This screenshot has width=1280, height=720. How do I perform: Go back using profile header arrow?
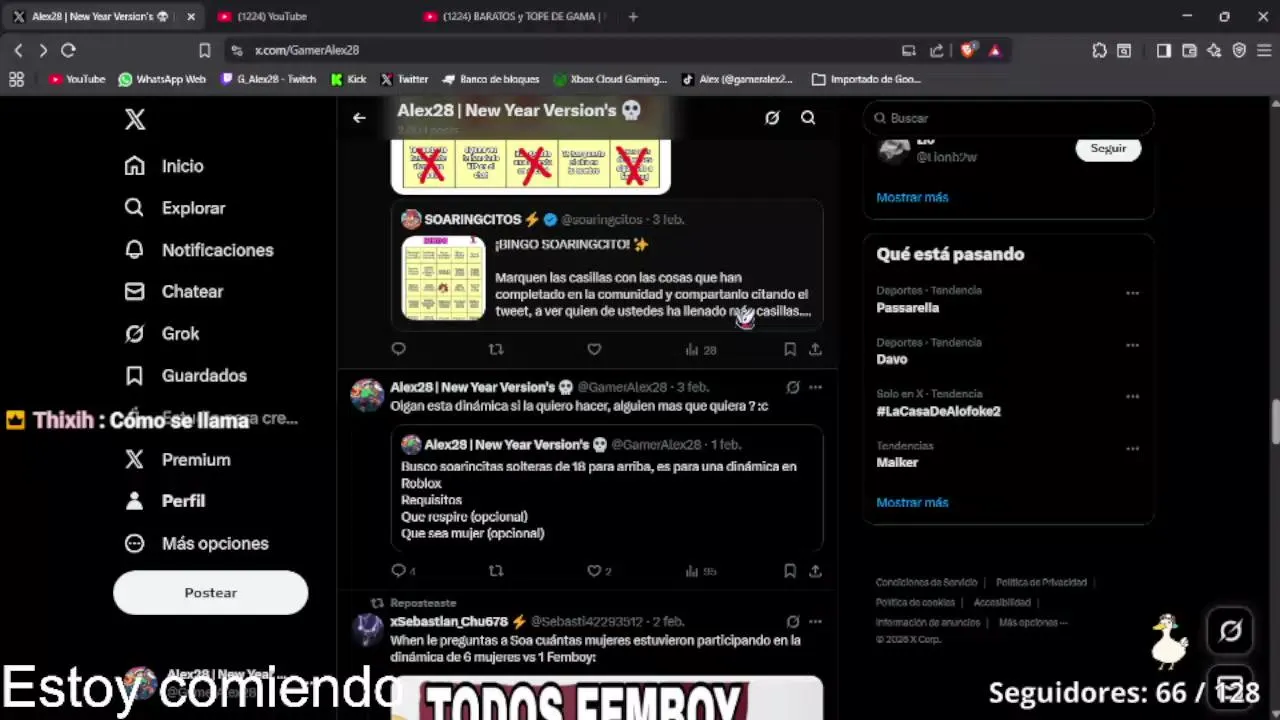(359, 118)
